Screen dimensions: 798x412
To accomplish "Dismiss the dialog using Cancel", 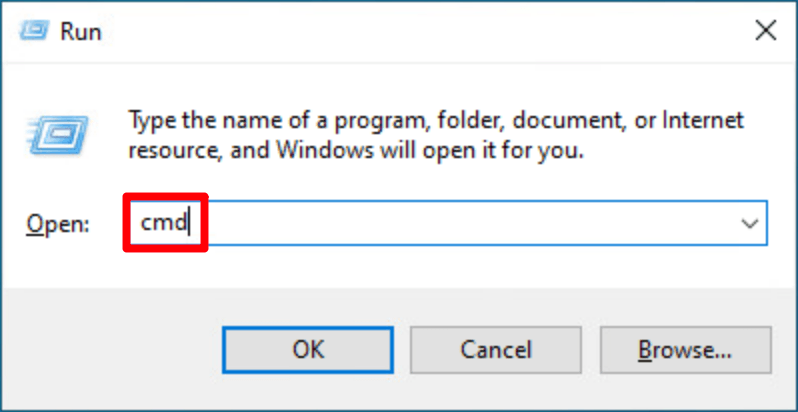I will [496, 350].
